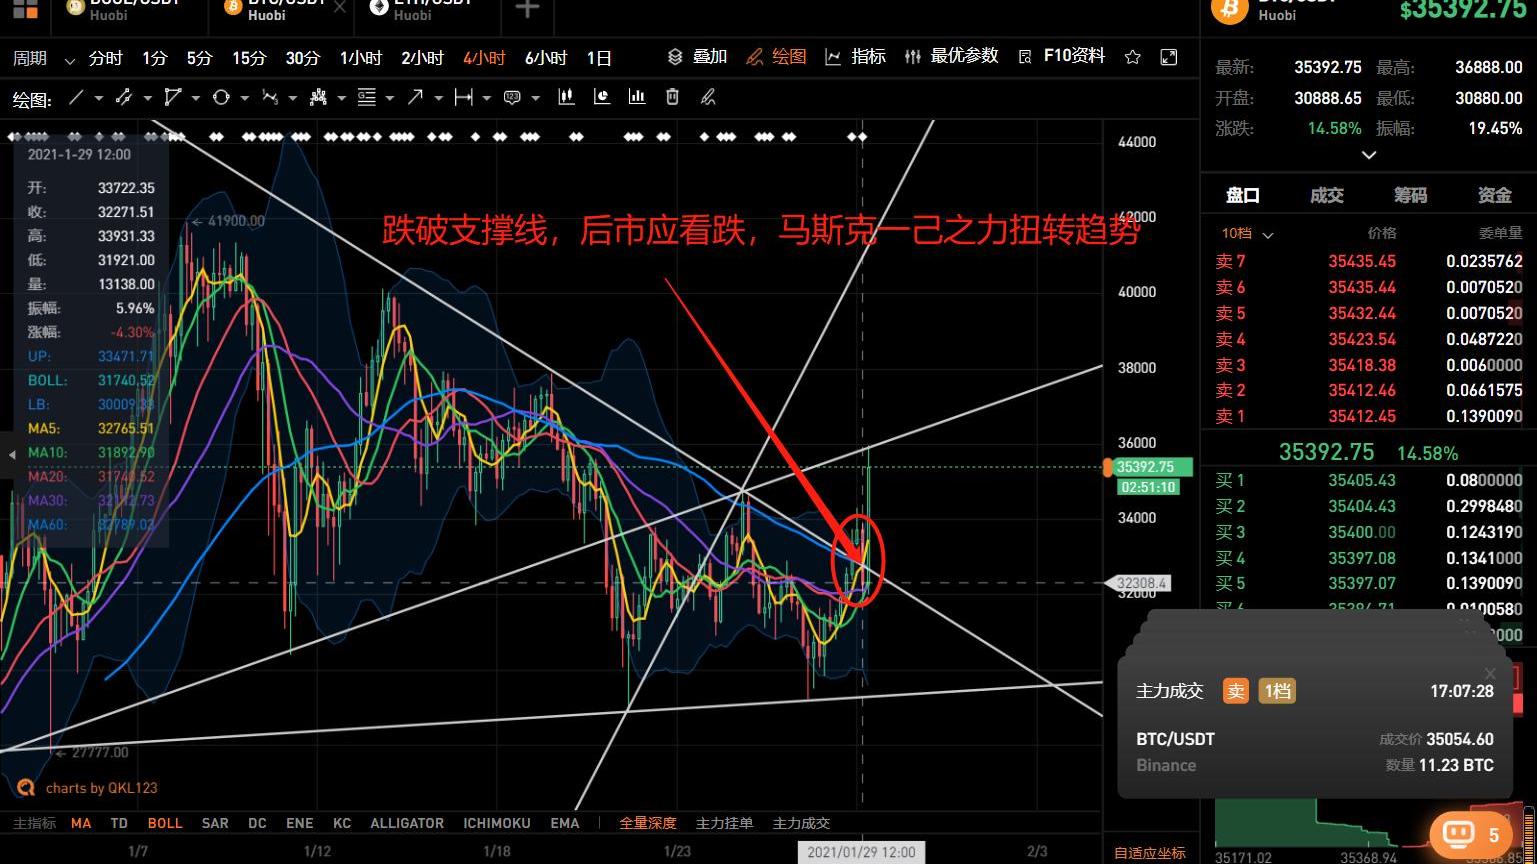The width and height of the screenshot is (1537, 864).
Task: Toggle the DC indicator
Action: click(257, 823)
